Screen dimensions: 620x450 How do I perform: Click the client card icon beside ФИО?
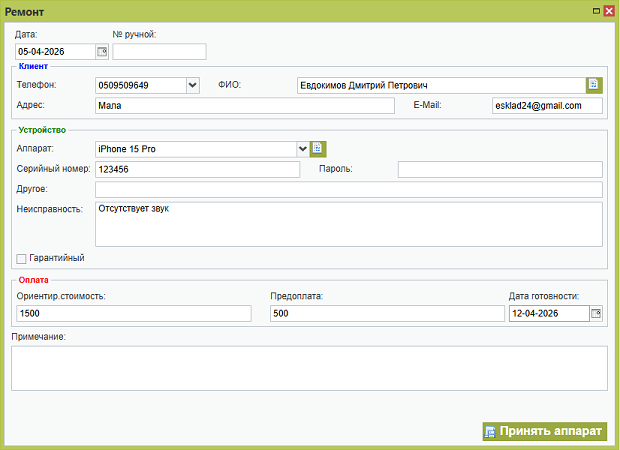[594, 85]
